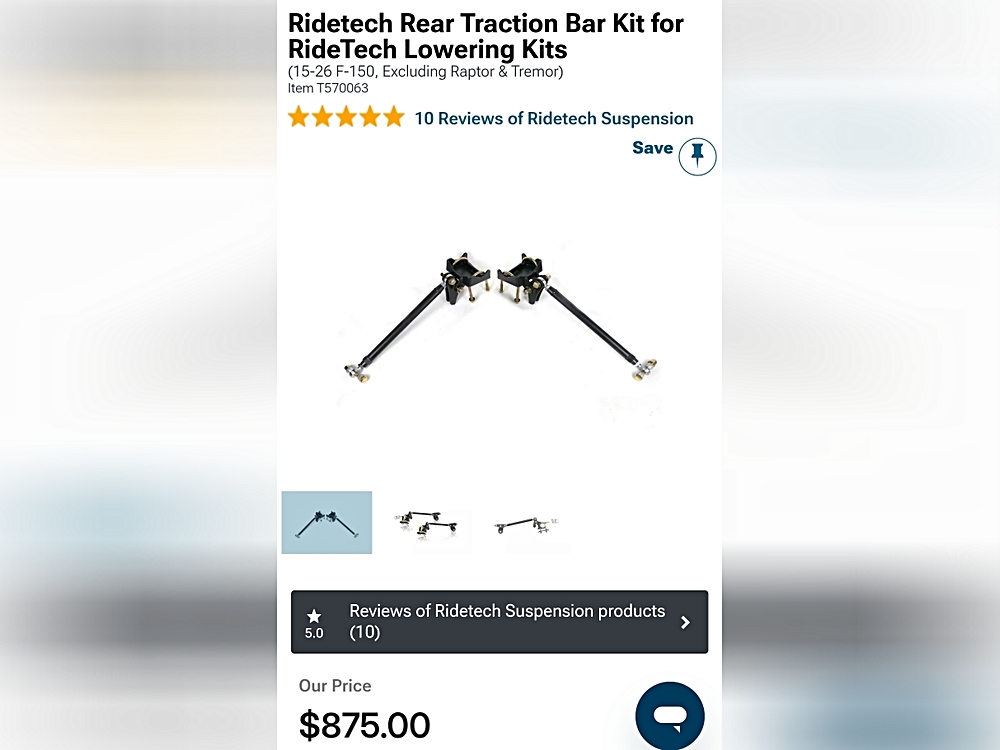Click the main traction bar product image
Screen dimensions: 1000x750
500,317
